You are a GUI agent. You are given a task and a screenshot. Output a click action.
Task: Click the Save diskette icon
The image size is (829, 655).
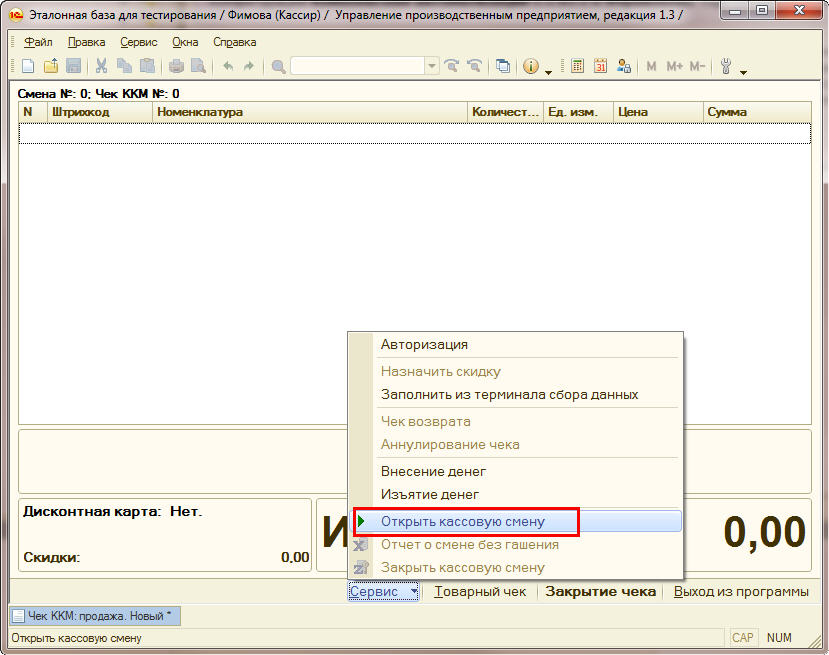[x=73, y=66]
